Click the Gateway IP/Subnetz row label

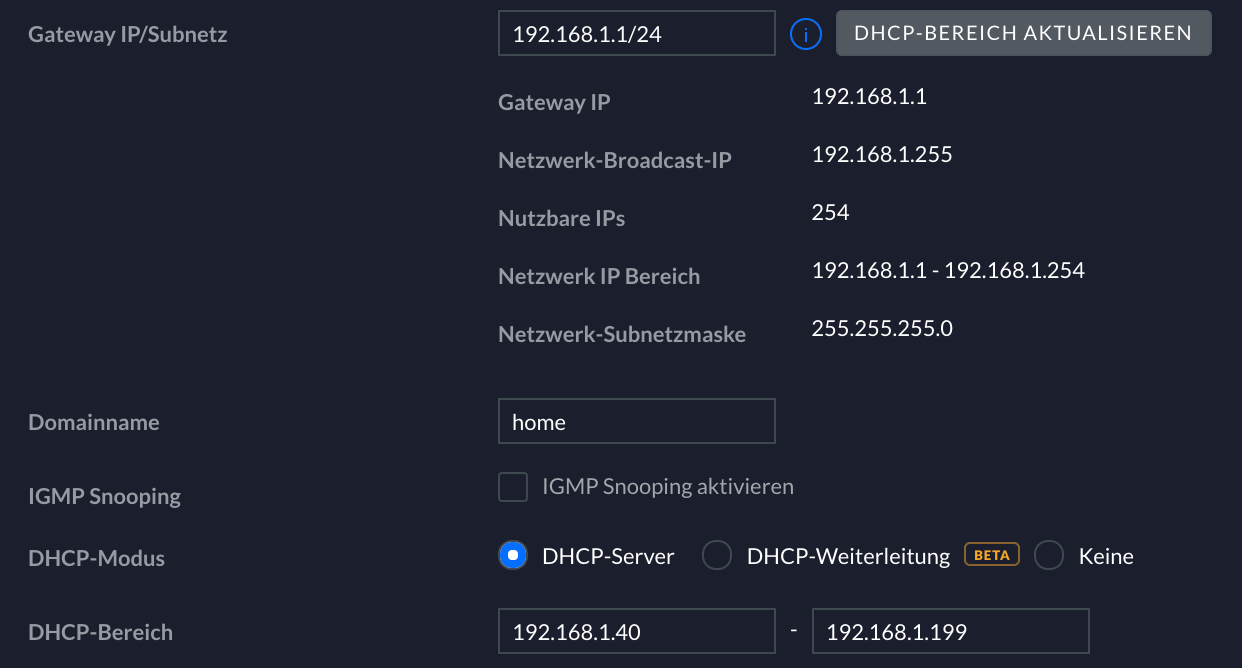pyautogui.click(x=128, y=35)
